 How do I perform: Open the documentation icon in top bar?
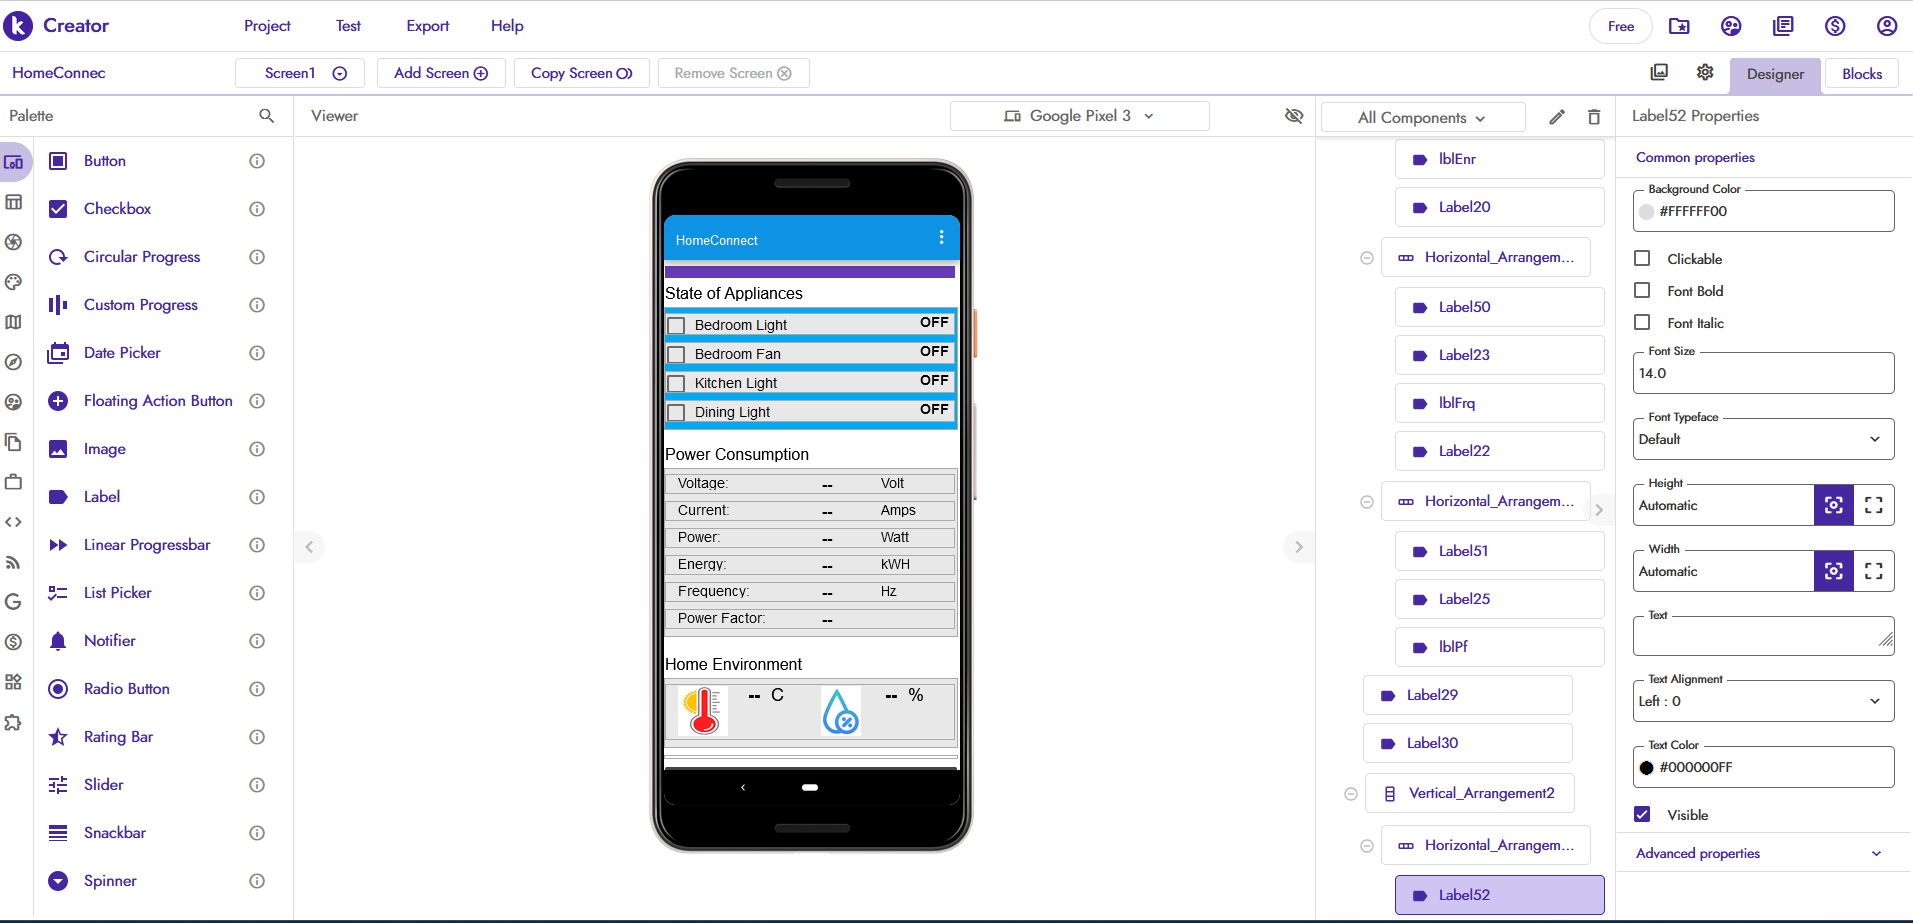[1783, 26]
